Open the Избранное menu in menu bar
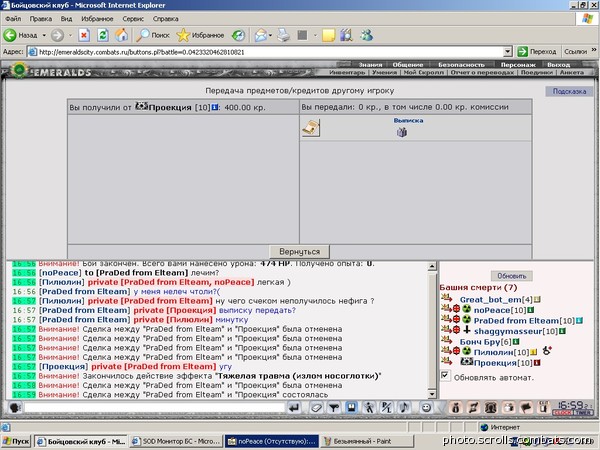This screenshot has height=450, width=600. 97,18
